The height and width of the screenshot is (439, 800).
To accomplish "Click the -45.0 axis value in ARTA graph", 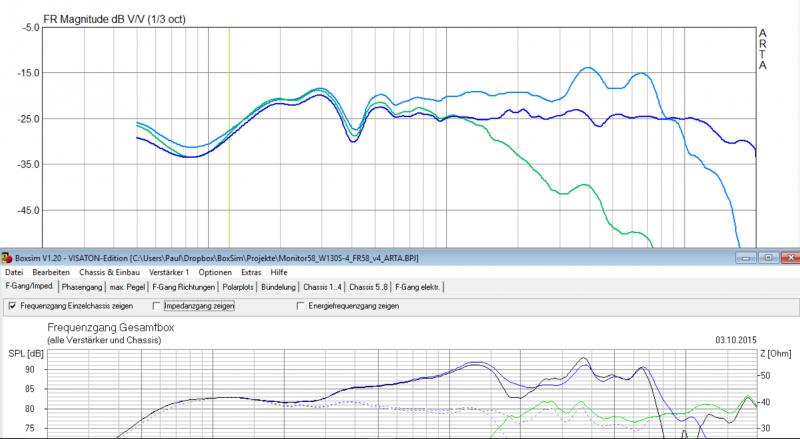I will 30,210.
